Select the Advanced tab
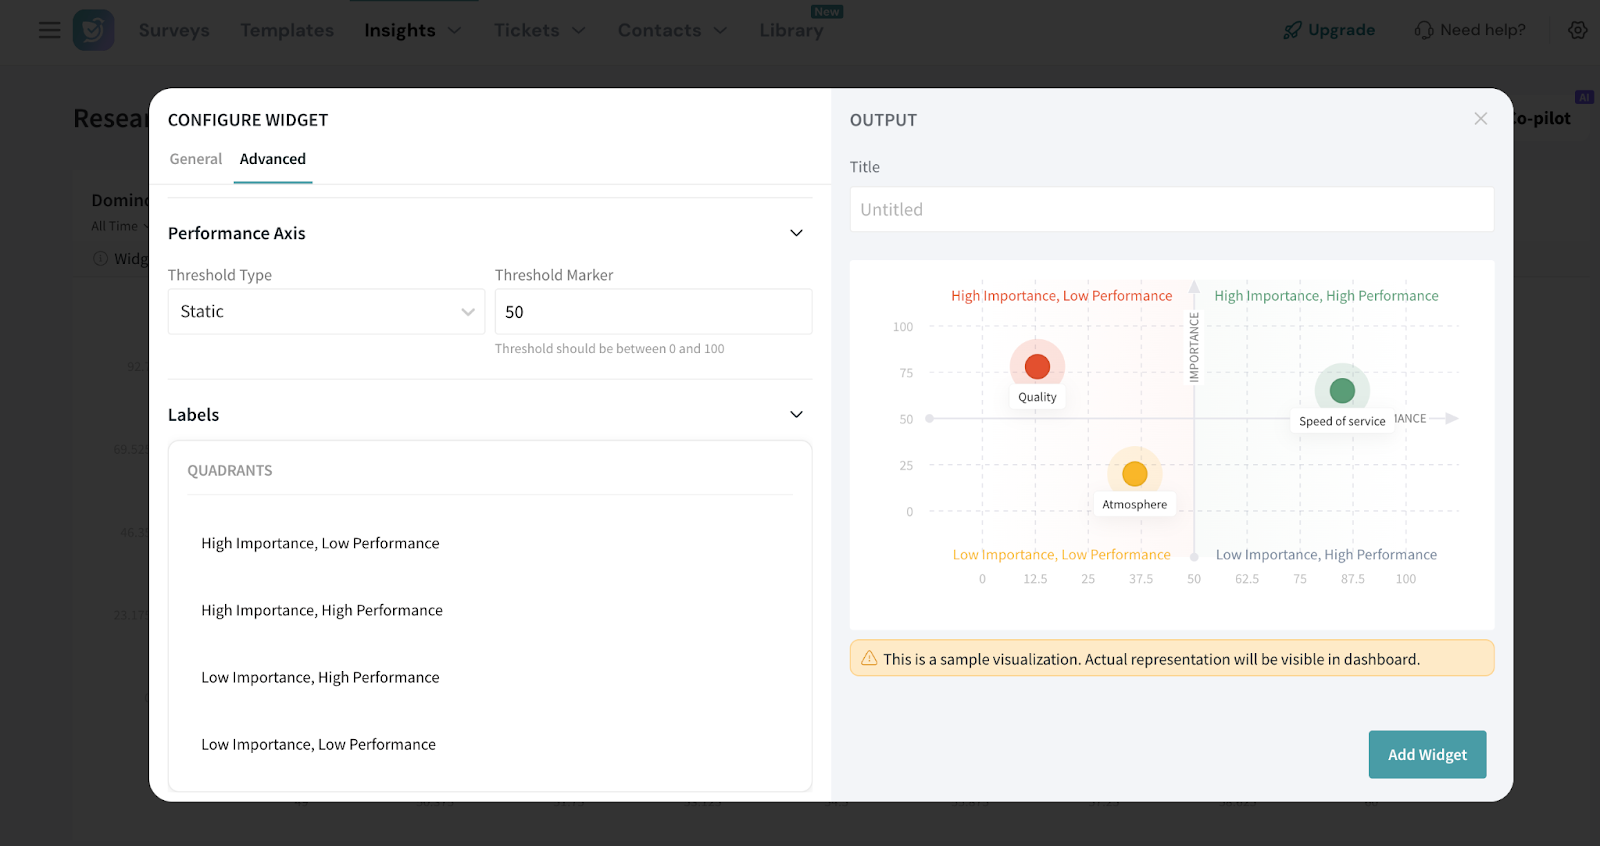The width and height of the screenshot is (1600, 846). pos(273,159)
